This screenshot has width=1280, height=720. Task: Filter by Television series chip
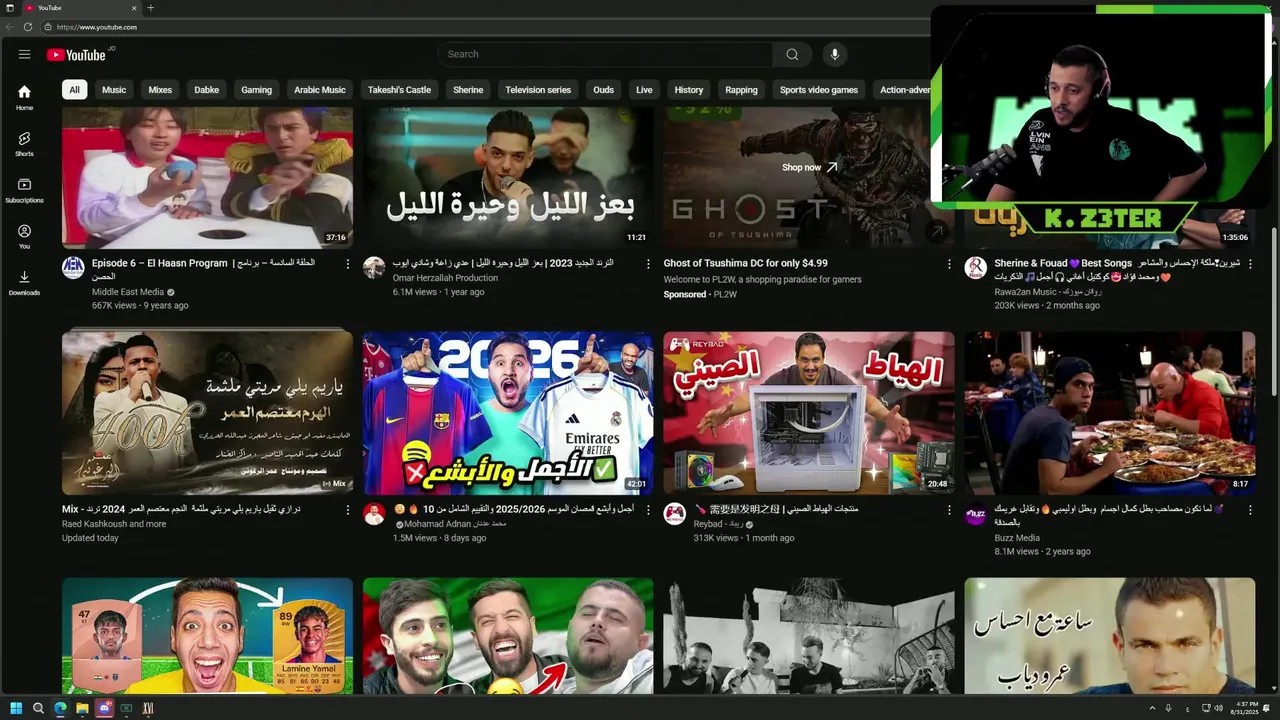[538, 90]
